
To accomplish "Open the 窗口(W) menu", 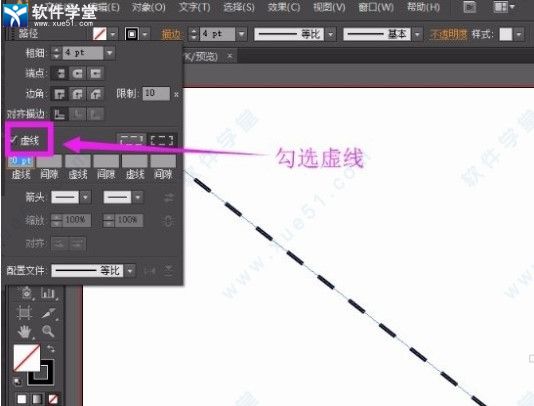I will tap(376, 7).
